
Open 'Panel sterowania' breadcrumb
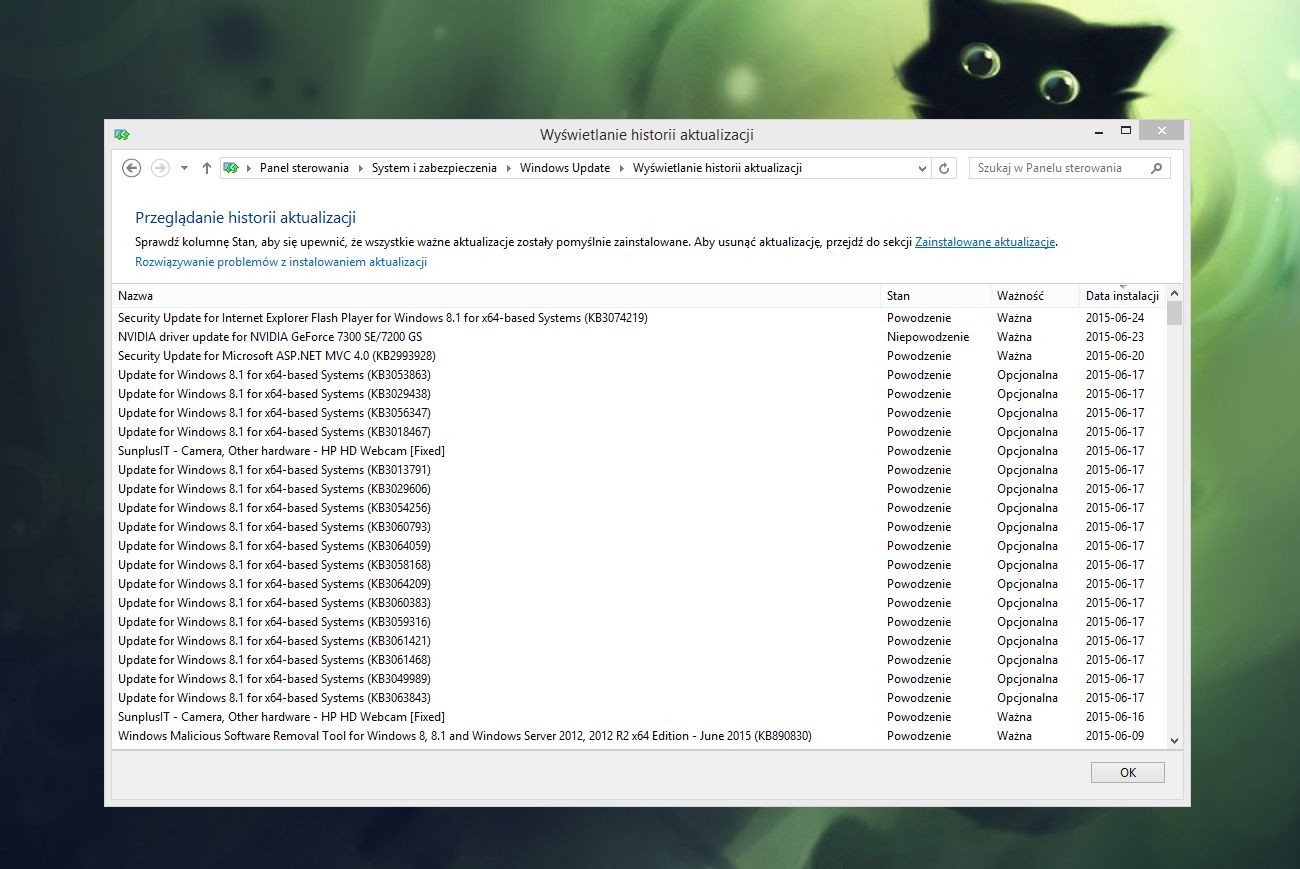click(x=304, y=168)
